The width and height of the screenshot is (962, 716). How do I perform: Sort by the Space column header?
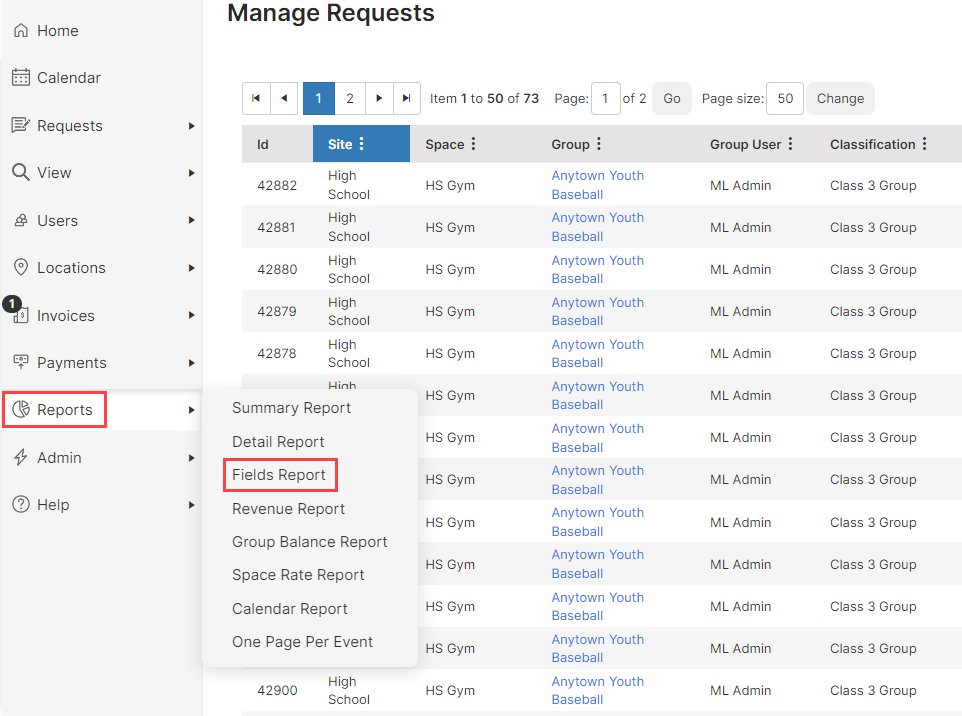(x=445, y=144)
